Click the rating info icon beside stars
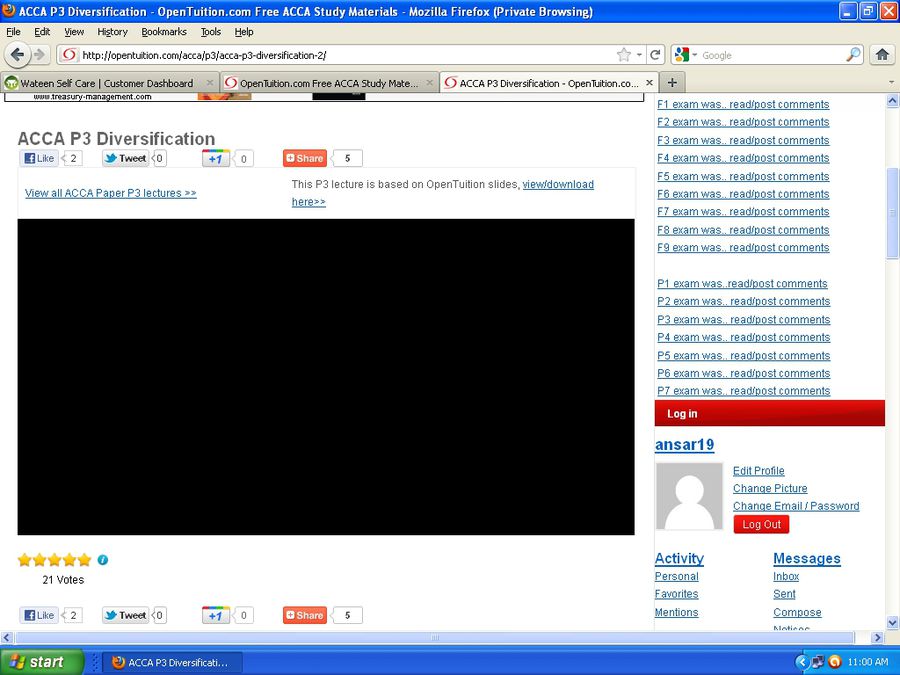Screen dimensions: 900x675 [x=103, y=560]
